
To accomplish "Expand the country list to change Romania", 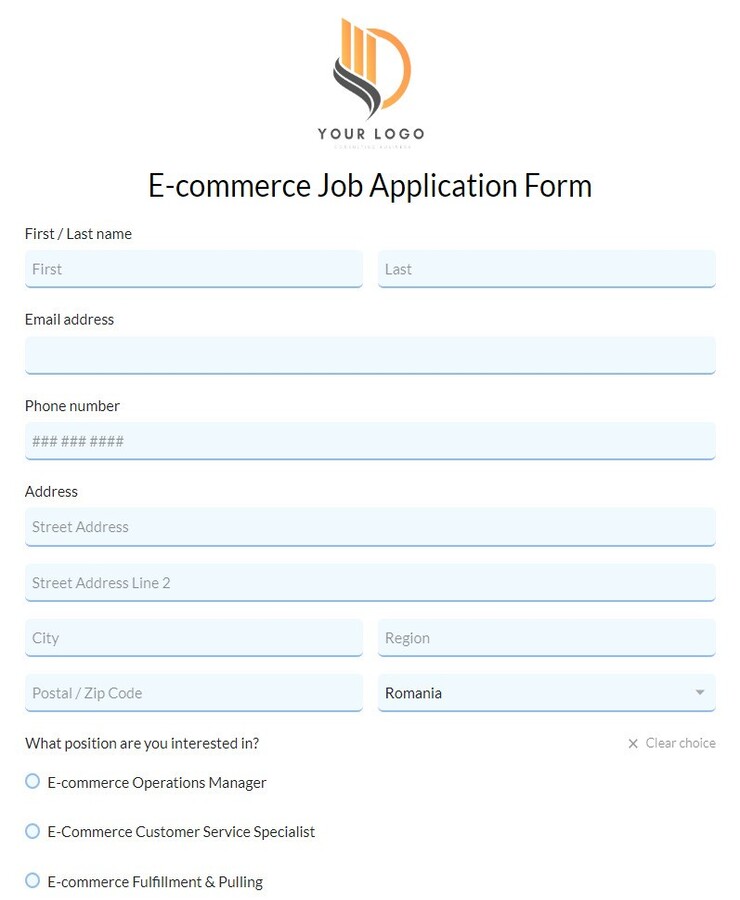I will pos(546,693).
